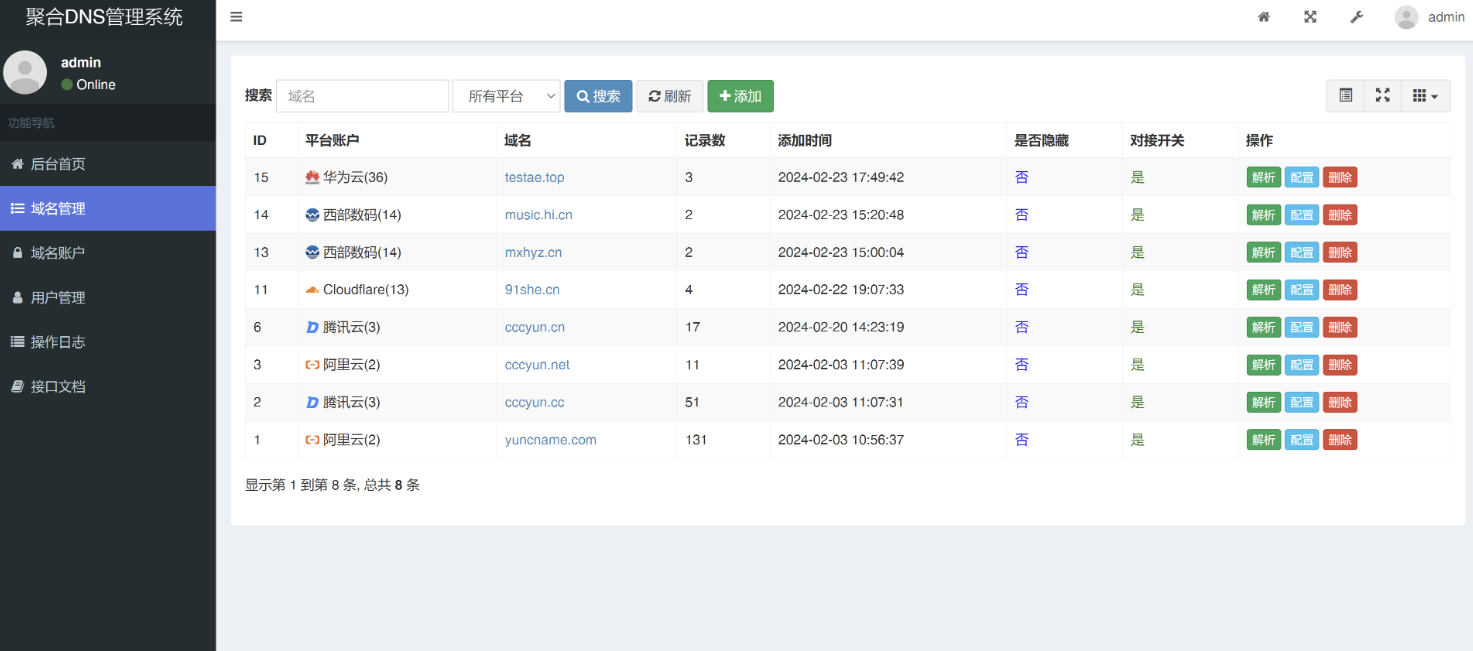Click the green 添加 button
Screen dimensions: 1473x651
coord(740,96)
